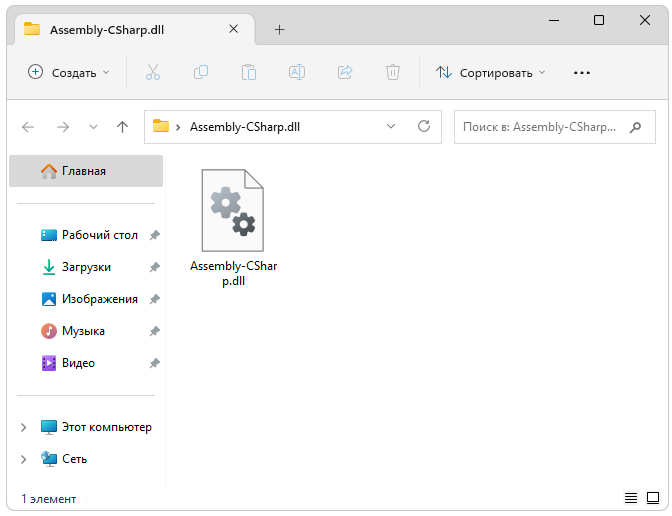The width and height of the screenshot is (672, 516).
Task: Click the Paste clipboard icon
Action: (x=249, y=72)
